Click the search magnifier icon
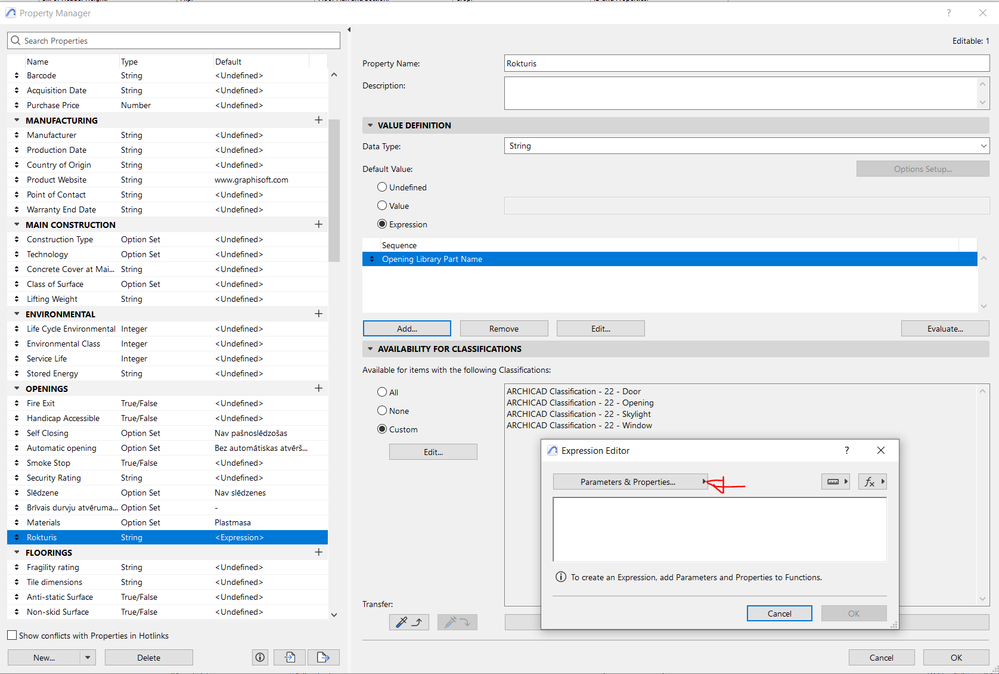The image size is (999, 674). [16, 40]
